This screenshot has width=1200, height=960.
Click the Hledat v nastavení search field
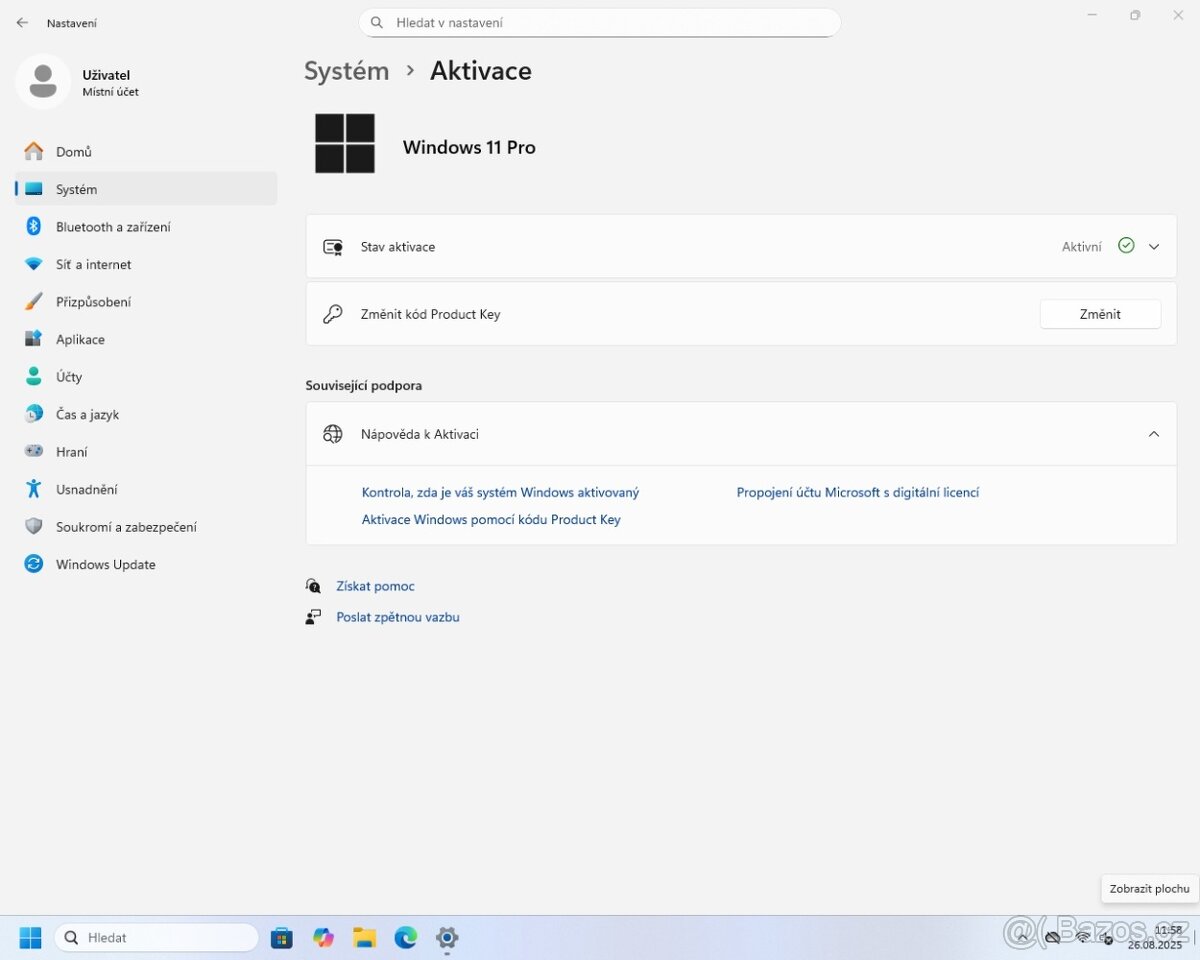[x=600, y=22]
